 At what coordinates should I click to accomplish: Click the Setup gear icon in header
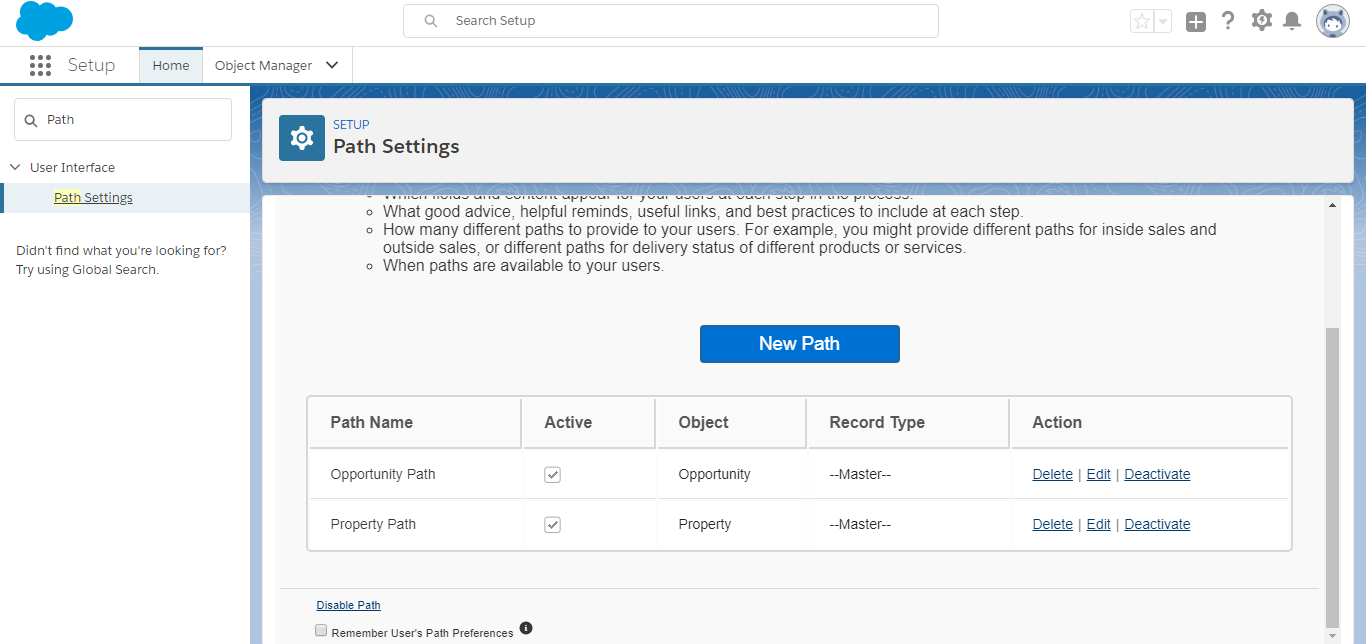(x=1262, y=20)
